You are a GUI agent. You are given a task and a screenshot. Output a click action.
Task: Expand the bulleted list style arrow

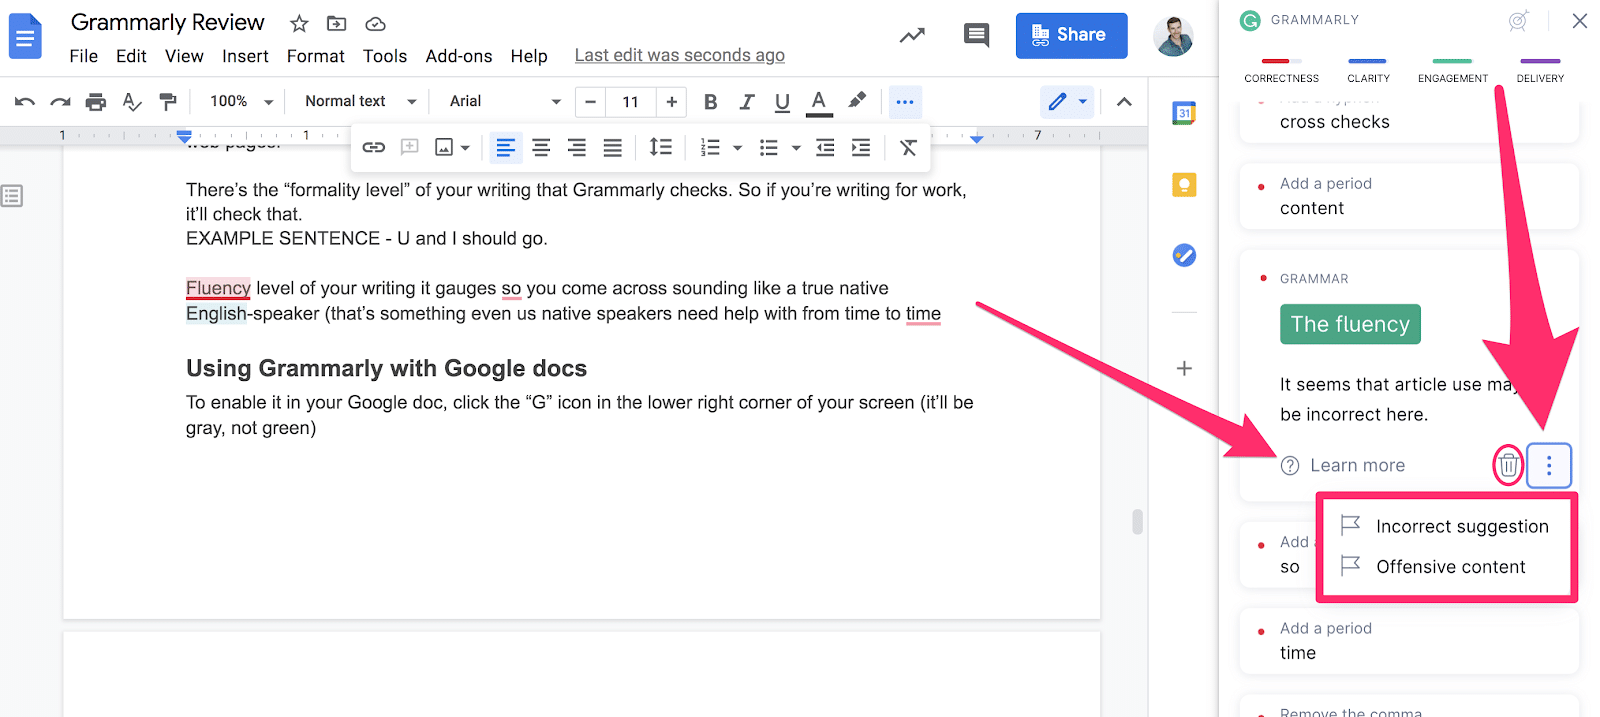point(796,148)
